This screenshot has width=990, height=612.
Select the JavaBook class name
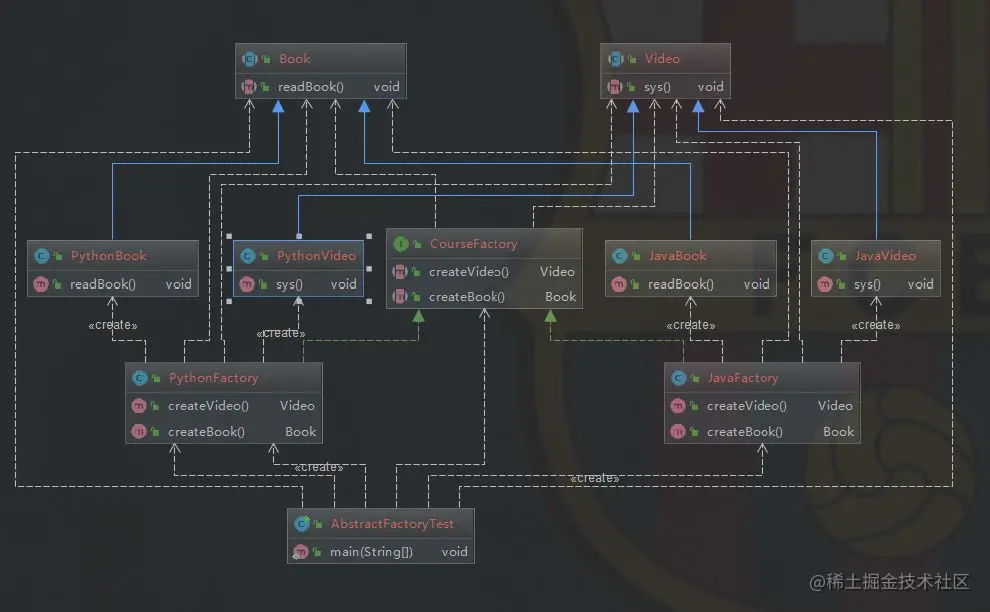click(677, 256)
